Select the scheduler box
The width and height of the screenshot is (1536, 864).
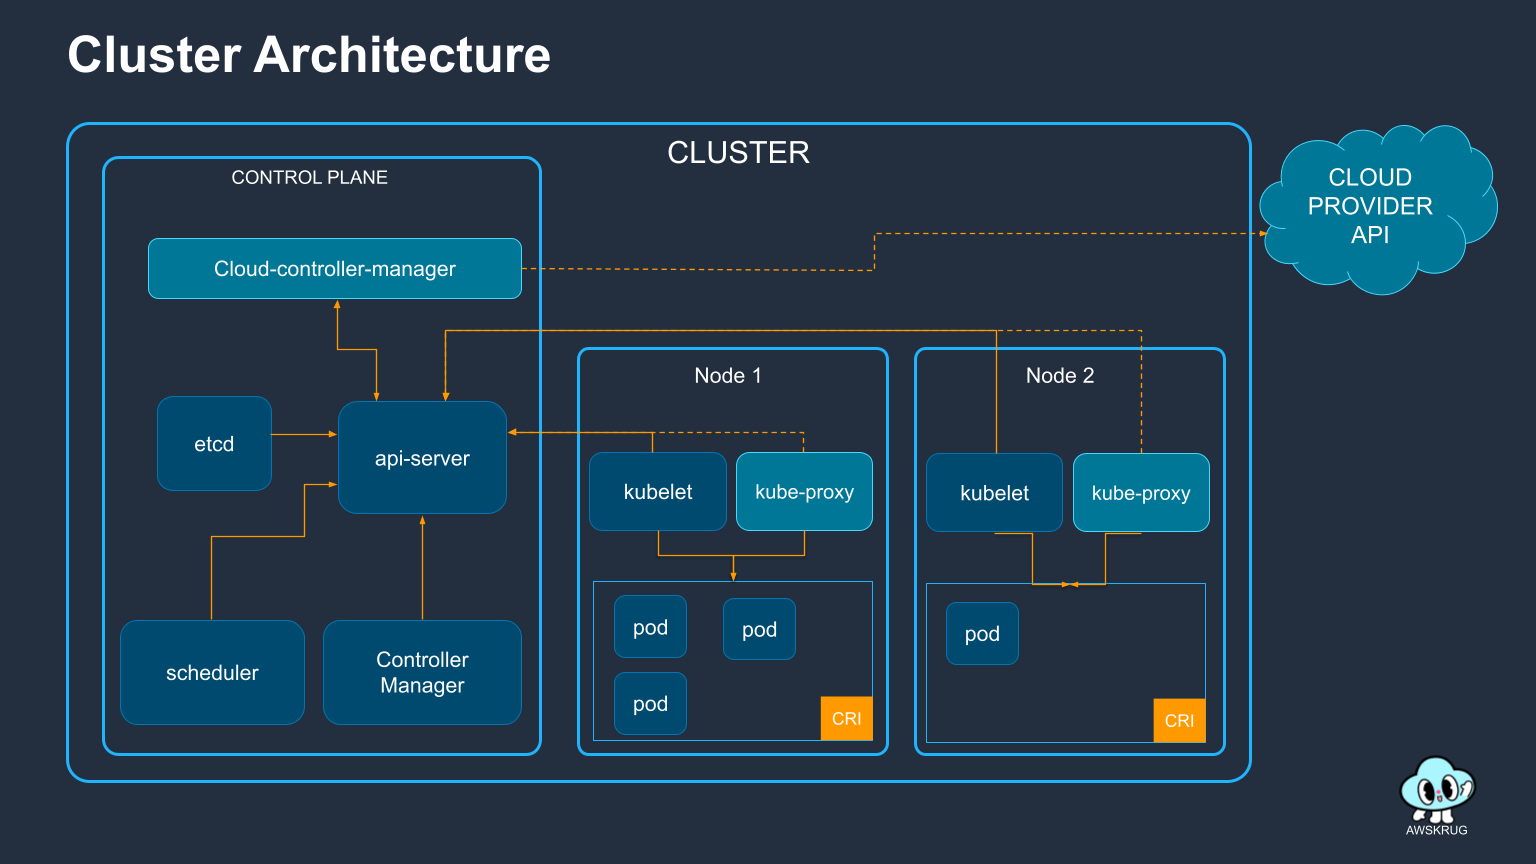click(x=212, y=673)
